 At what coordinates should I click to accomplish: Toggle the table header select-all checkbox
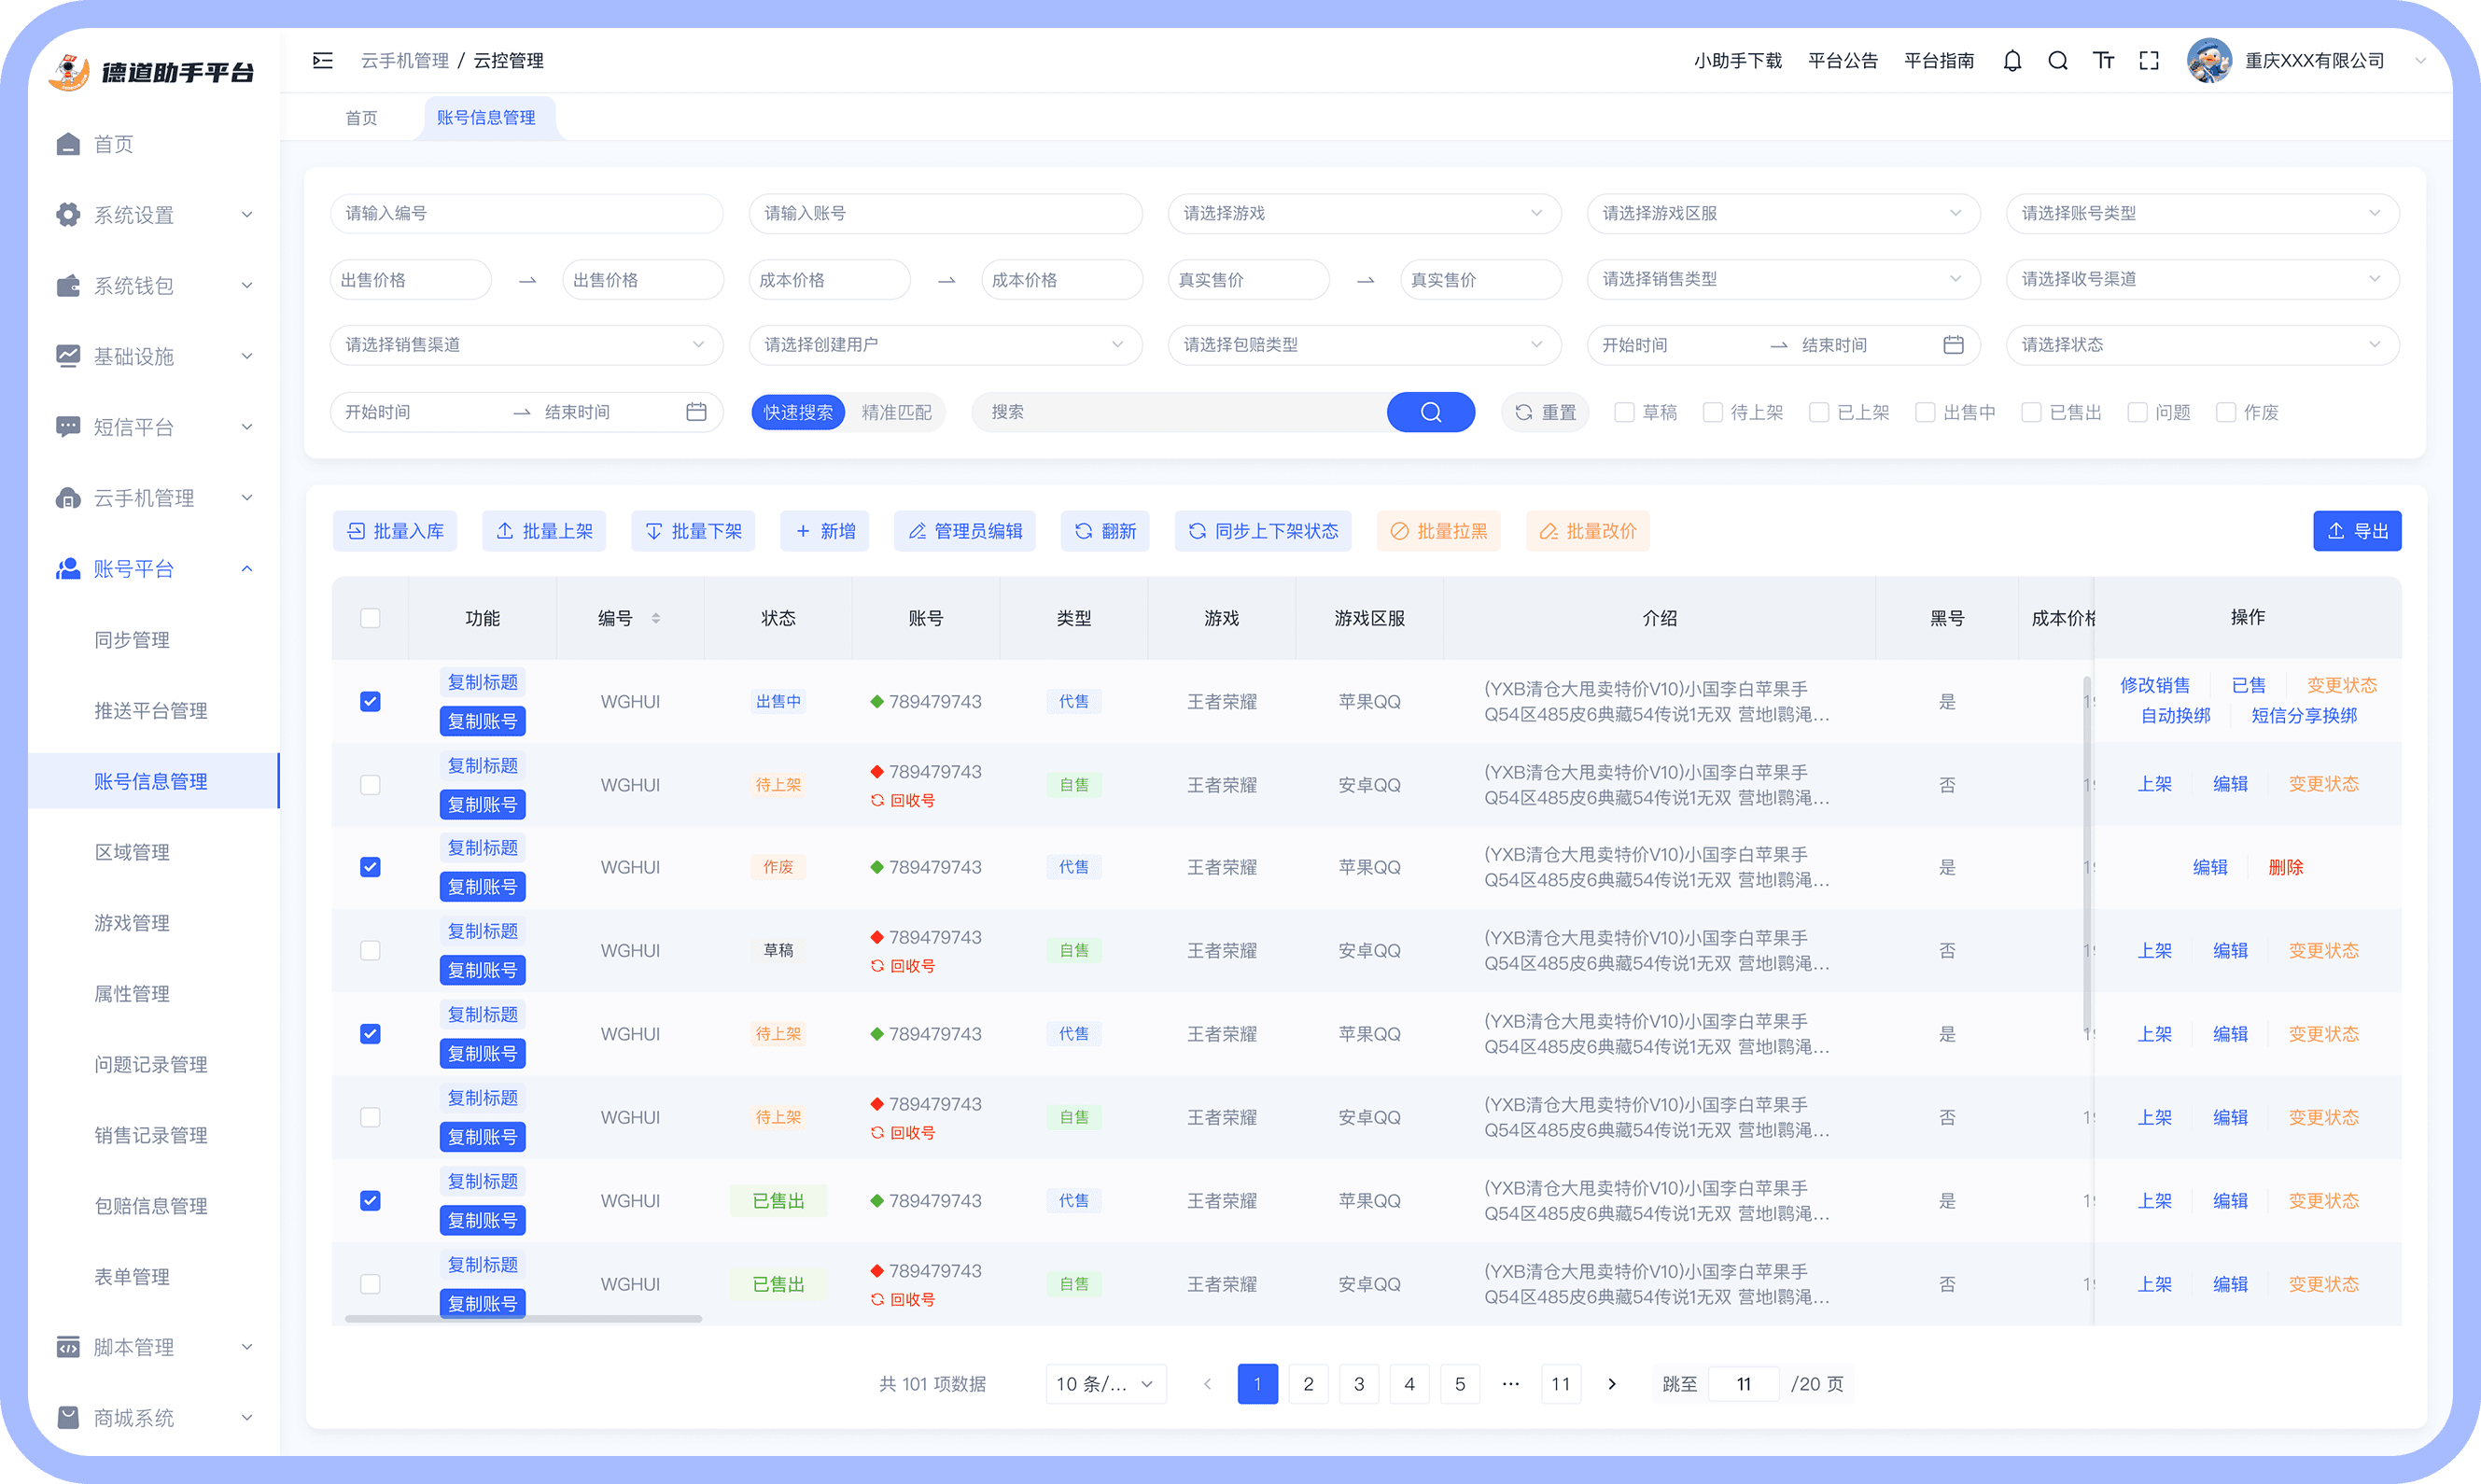[x=370, y=618]
